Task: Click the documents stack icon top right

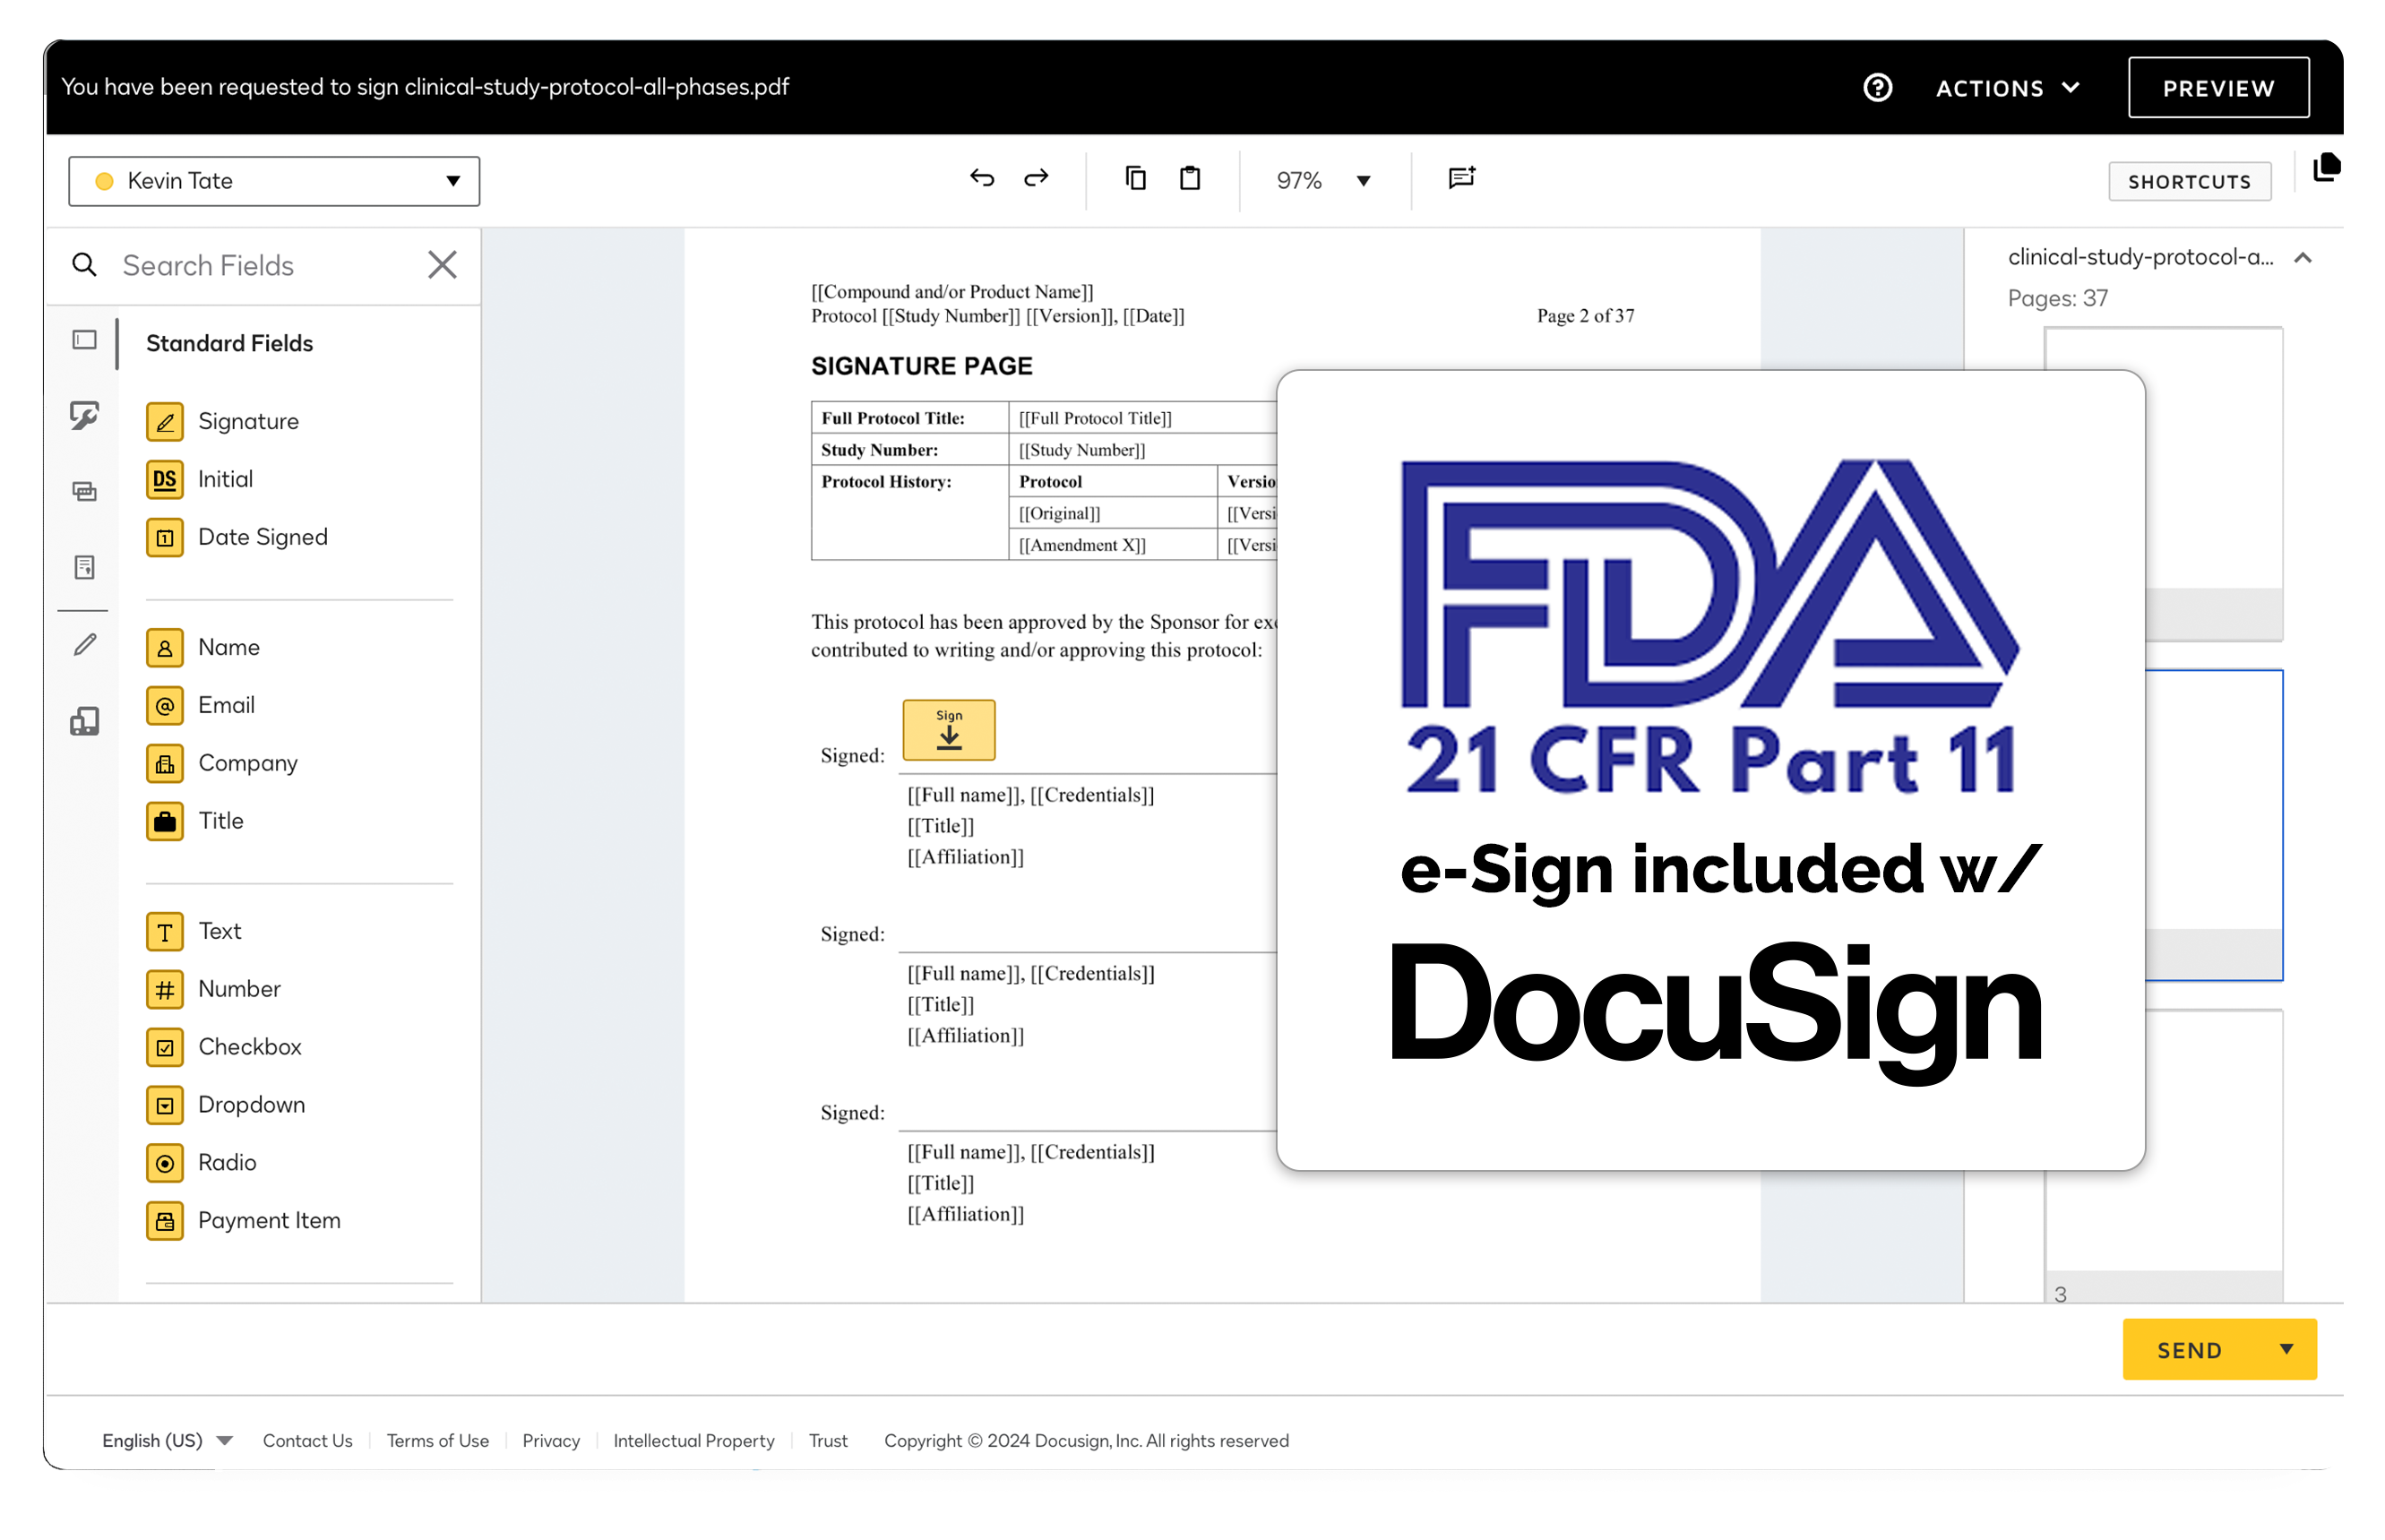Action: click(2326, 167)
